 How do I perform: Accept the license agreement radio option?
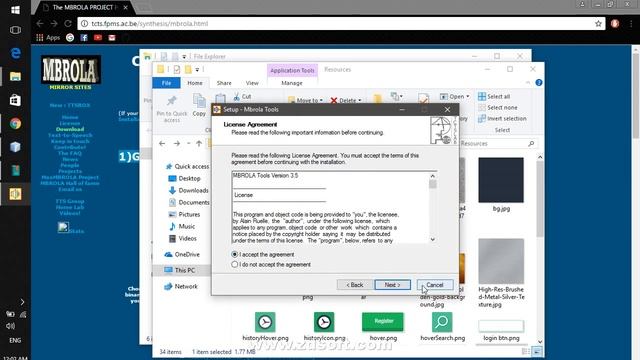(x=263, y=254)
